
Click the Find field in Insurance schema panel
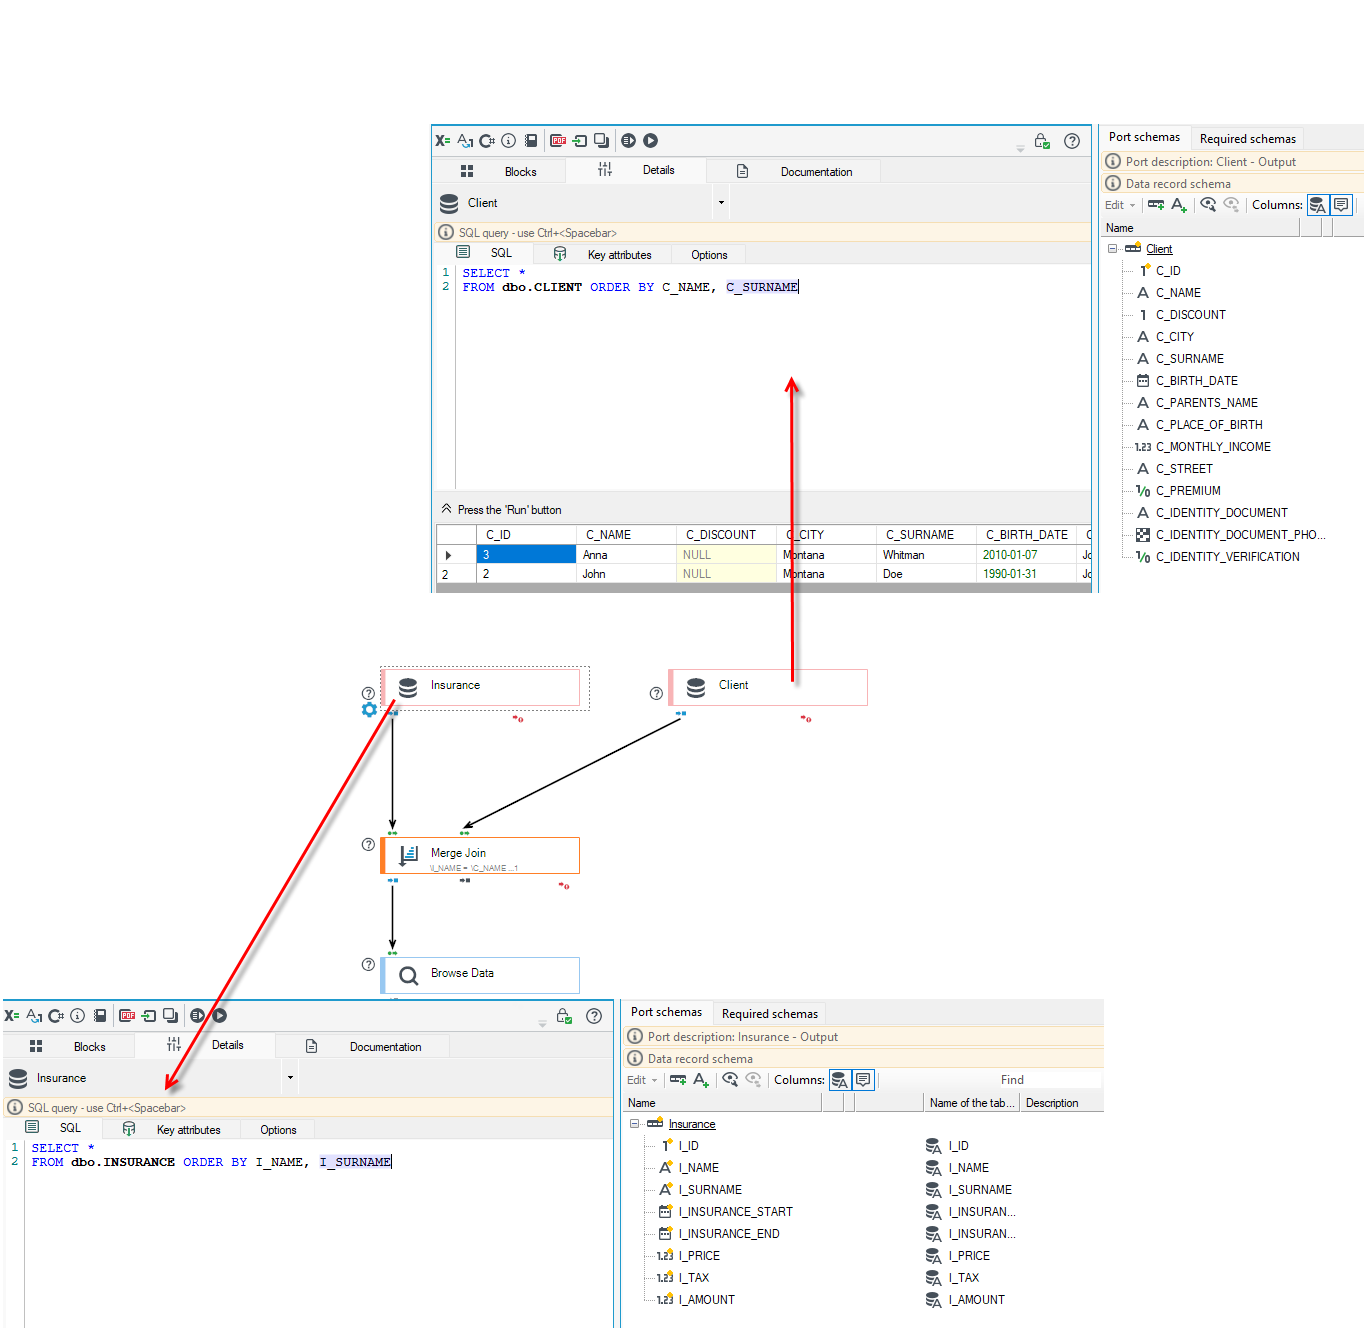pos(1010,1080)
